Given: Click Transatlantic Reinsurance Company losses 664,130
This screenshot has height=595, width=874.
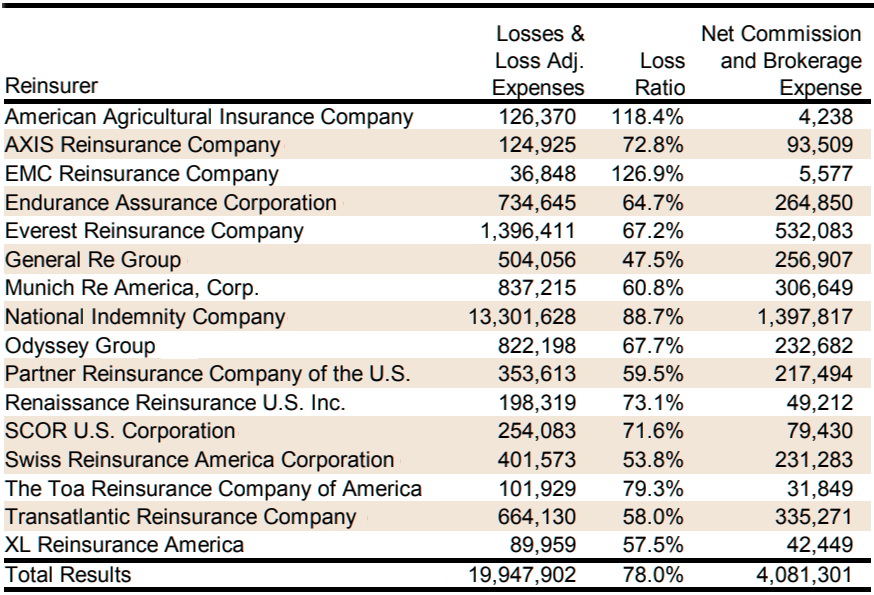Looking at the screenshot, I should [x=537, y=517].
